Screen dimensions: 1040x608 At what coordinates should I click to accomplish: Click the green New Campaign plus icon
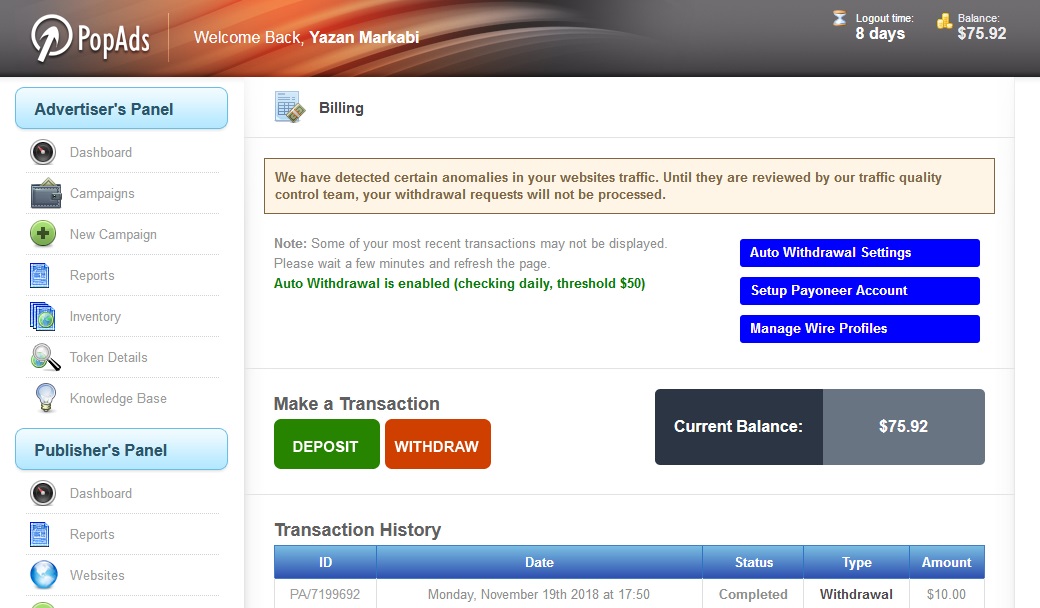43,234
